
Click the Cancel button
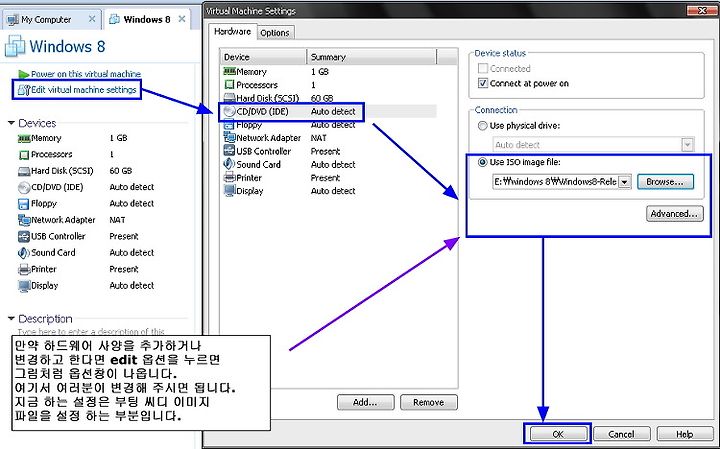click(621, 434)
